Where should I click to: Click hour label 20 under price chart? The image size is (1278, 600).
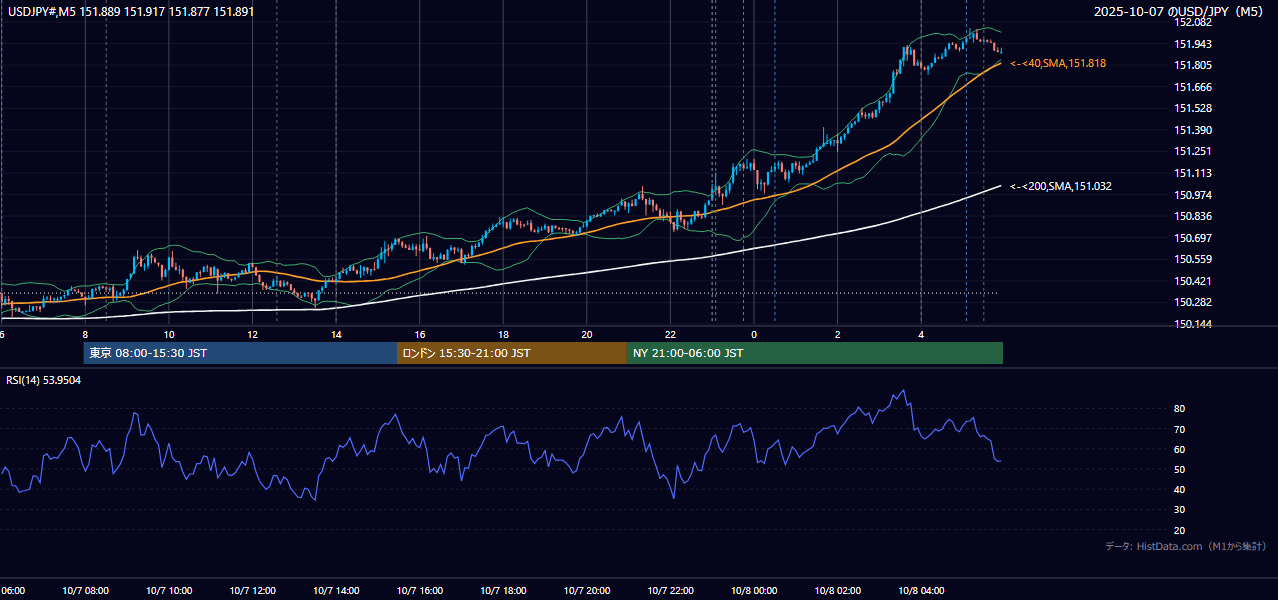point(587,334)
